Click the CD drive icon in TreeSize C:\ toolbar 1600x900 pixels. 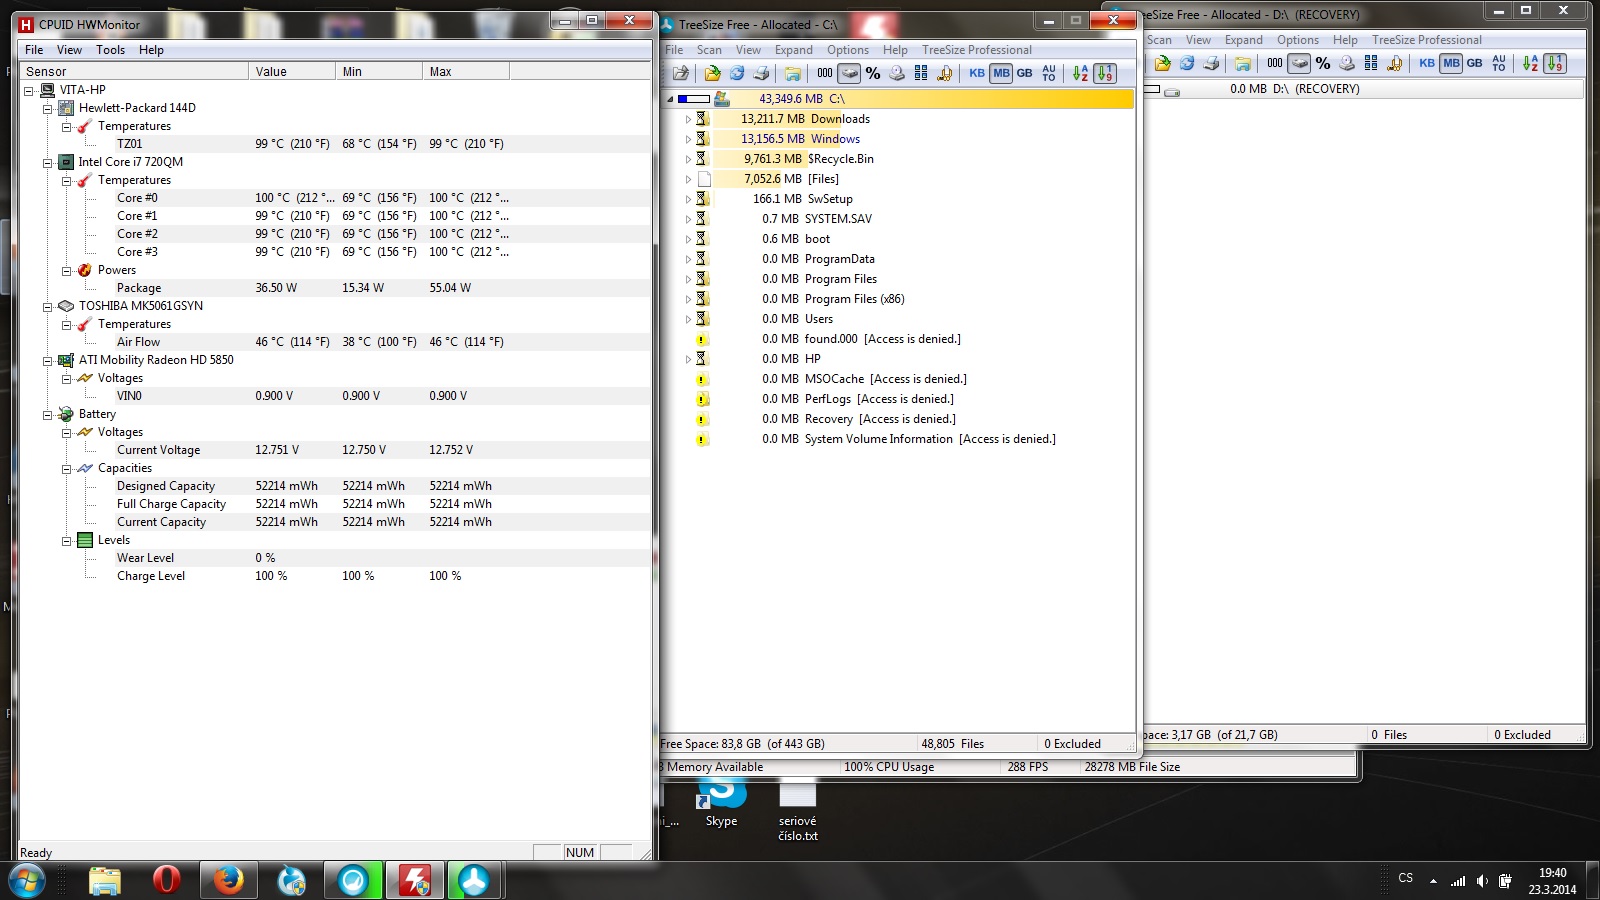coord(897,73)
